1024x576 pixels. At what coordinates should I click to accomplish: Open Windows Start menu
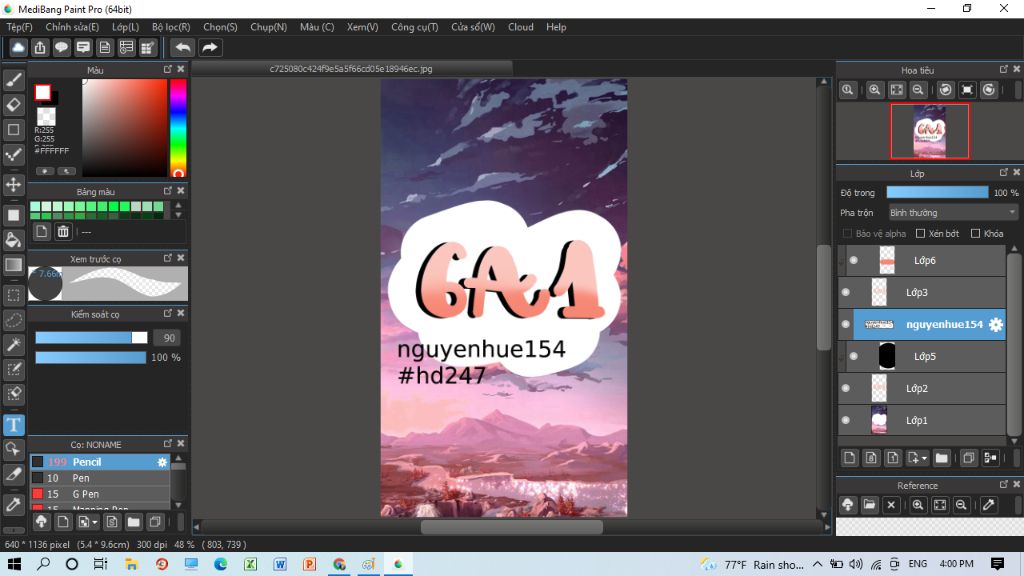pos(14,564)
